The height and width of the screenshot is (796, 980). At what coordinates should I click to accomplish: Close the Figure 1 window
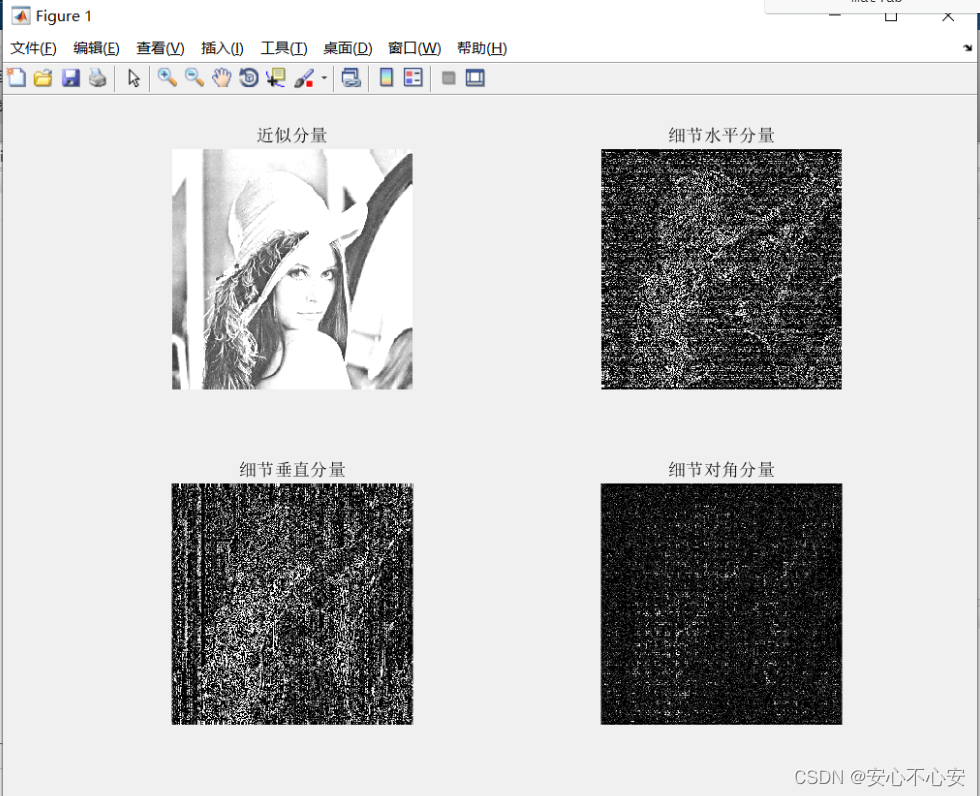pos(948,16)
